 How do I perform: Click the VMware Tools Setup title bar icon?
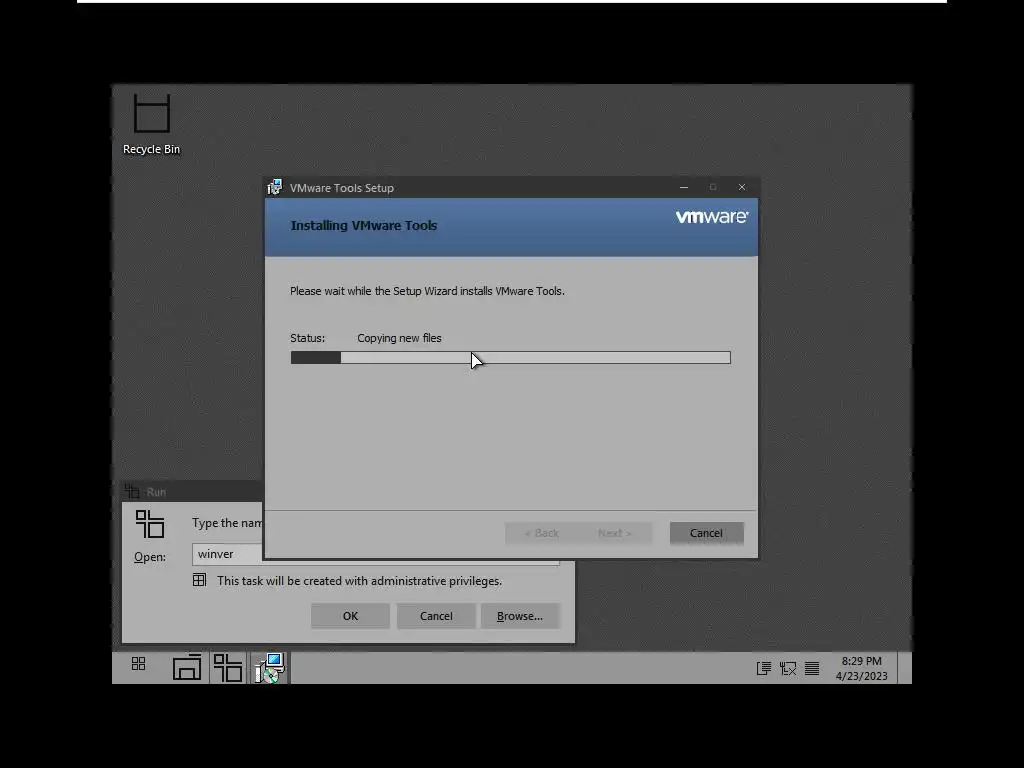(275, 187)
